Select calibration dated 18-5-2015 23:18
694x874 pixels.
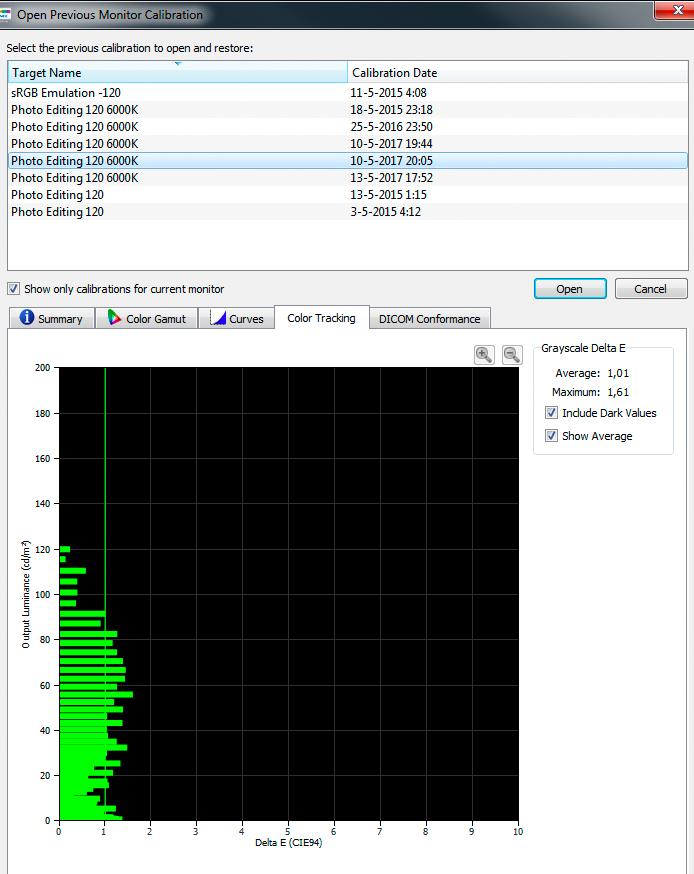[348, 110]
